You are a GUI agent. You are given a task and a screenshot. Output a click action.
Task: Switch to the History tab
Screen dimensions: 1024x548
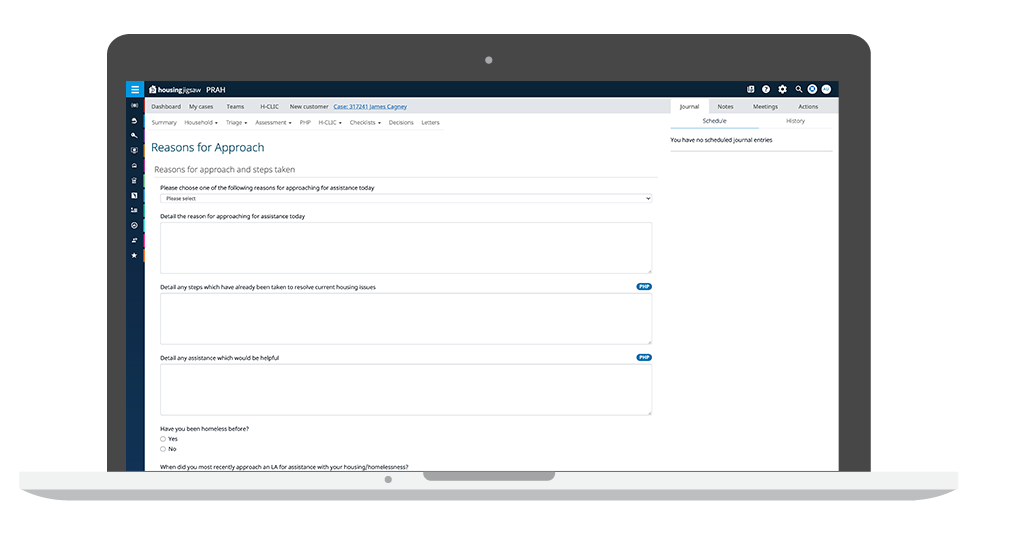795,121
